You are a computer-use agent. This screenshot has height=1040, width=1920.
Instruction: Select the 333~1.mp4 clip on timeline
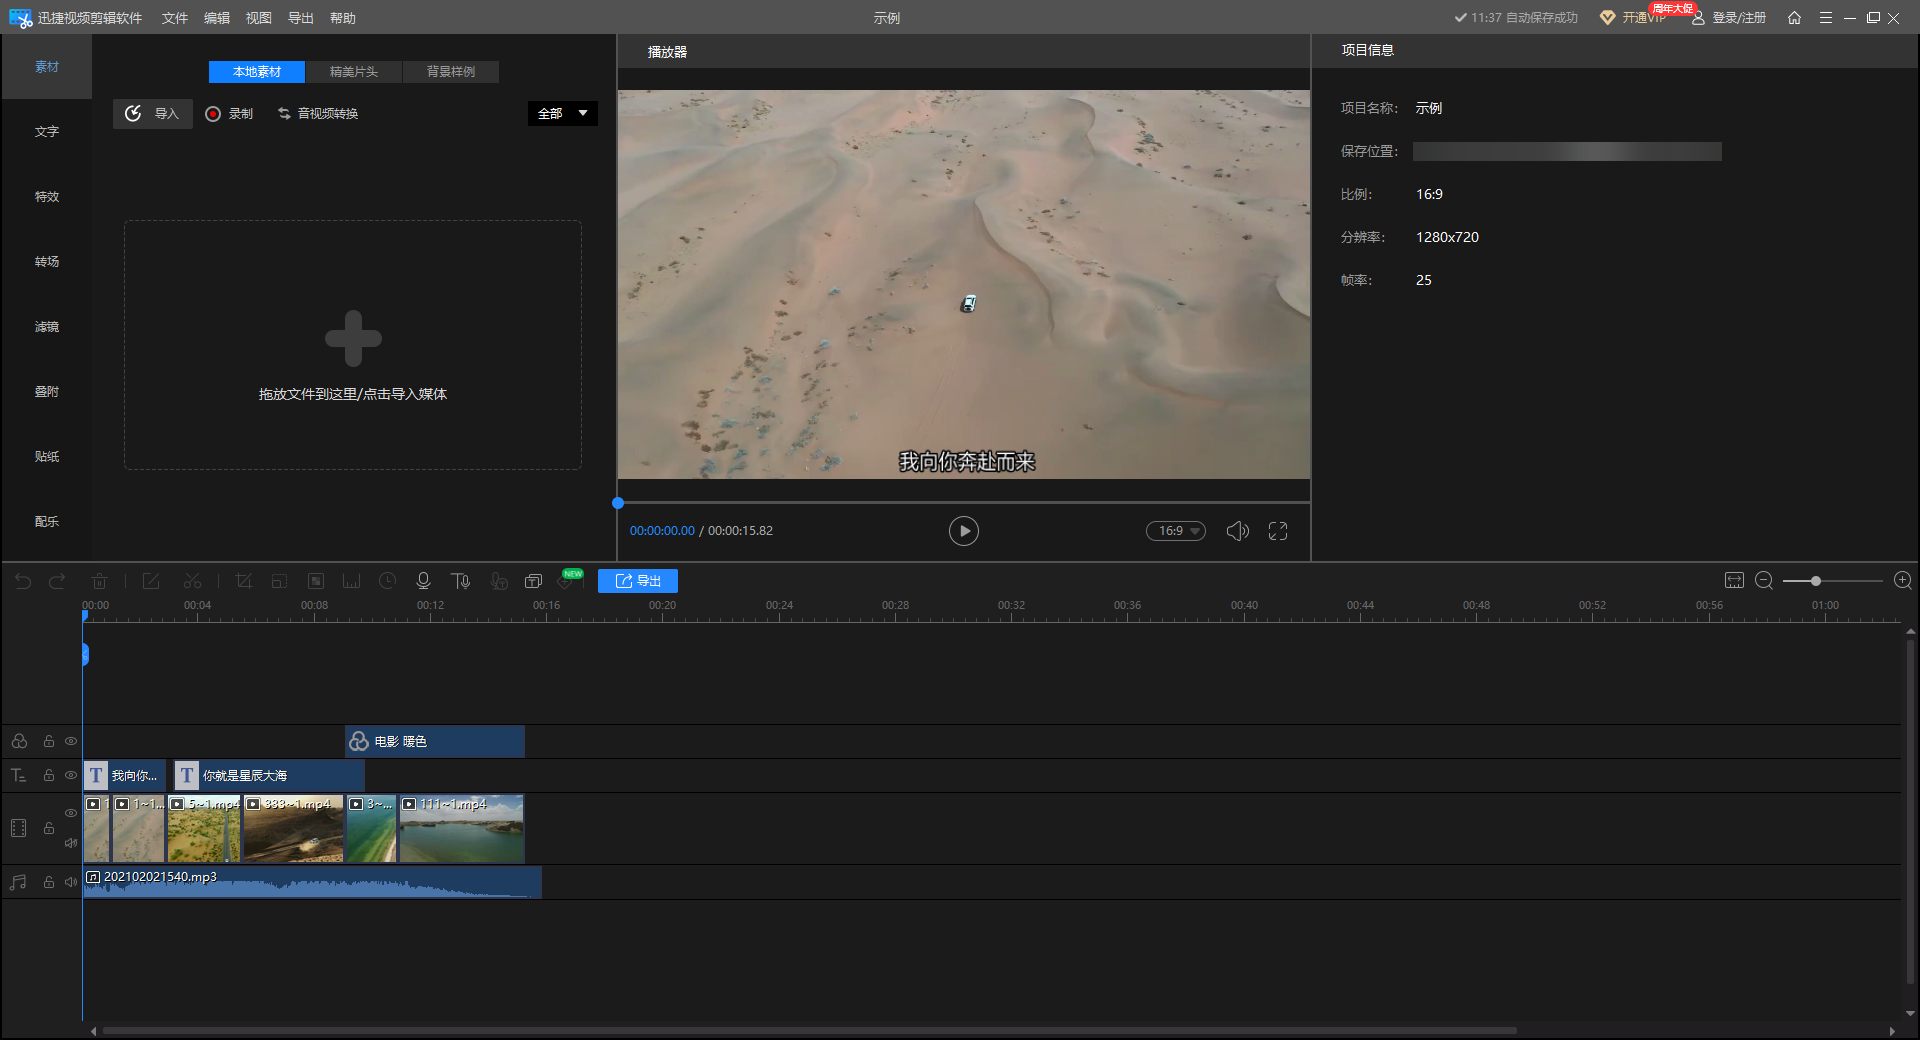(x=293, y=830)
